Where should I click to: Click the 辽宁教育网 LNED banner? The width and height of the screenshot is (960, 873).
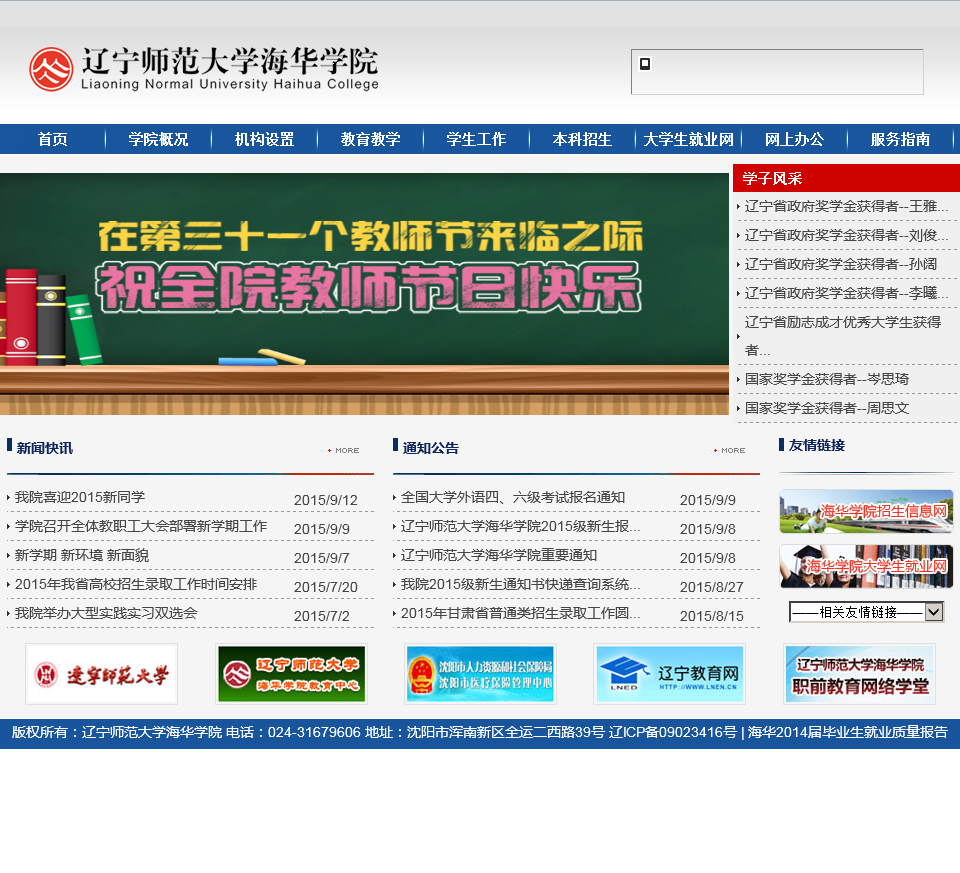[x=669, y=674]
